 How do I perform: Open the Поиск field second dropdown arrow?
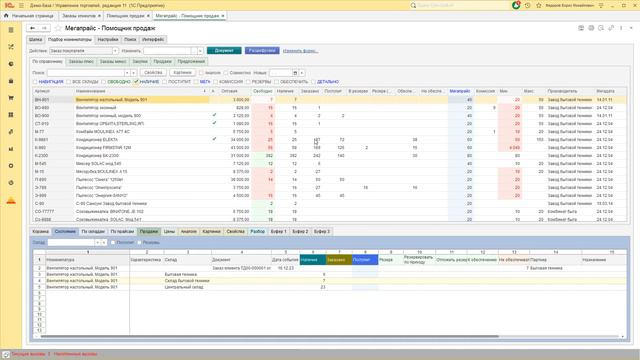[x=133, y=73]
